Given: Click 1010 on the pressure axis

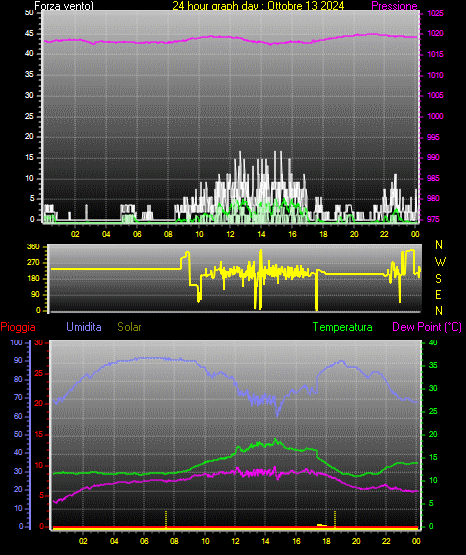Looking at the screenshot, I should pos(435,75).
